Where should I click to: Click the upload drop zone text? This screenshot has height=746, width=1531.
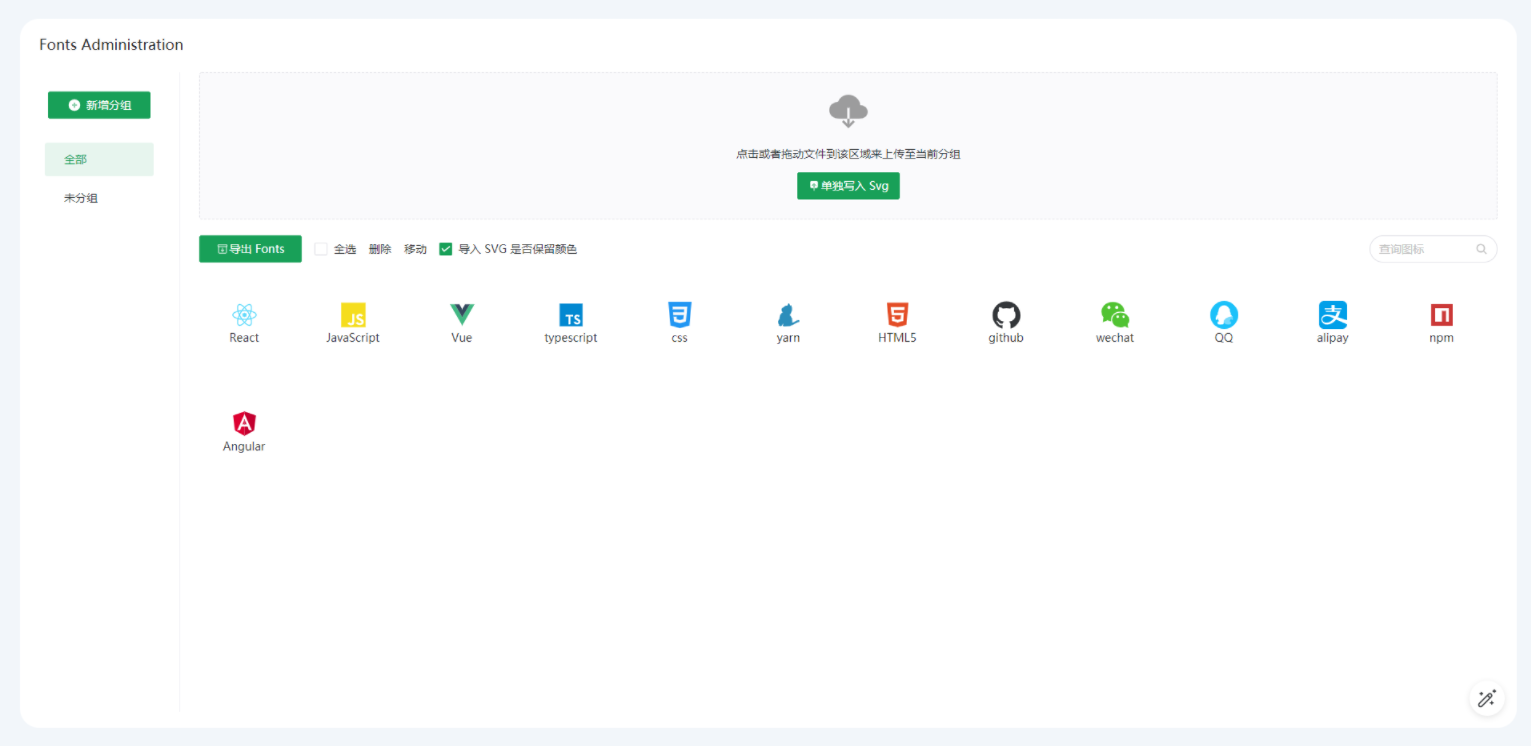tap(848, 154)
